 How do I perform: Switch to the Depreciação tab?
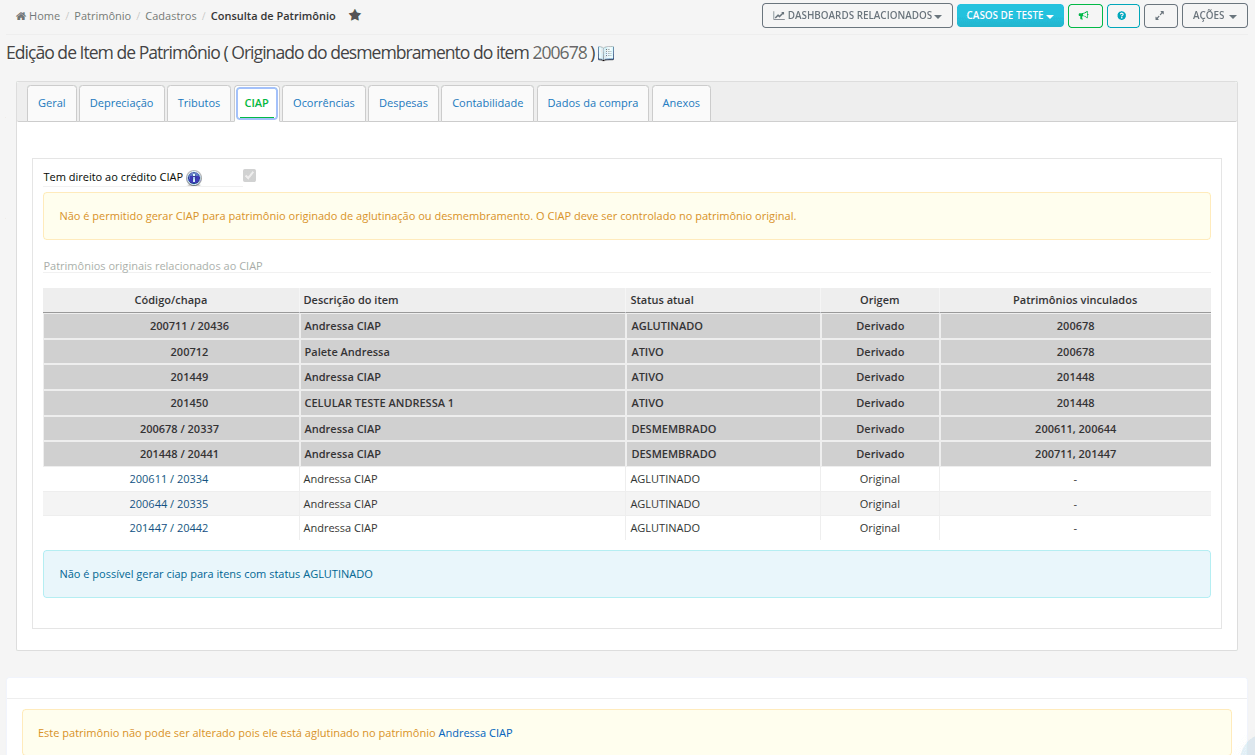[122, 103]
